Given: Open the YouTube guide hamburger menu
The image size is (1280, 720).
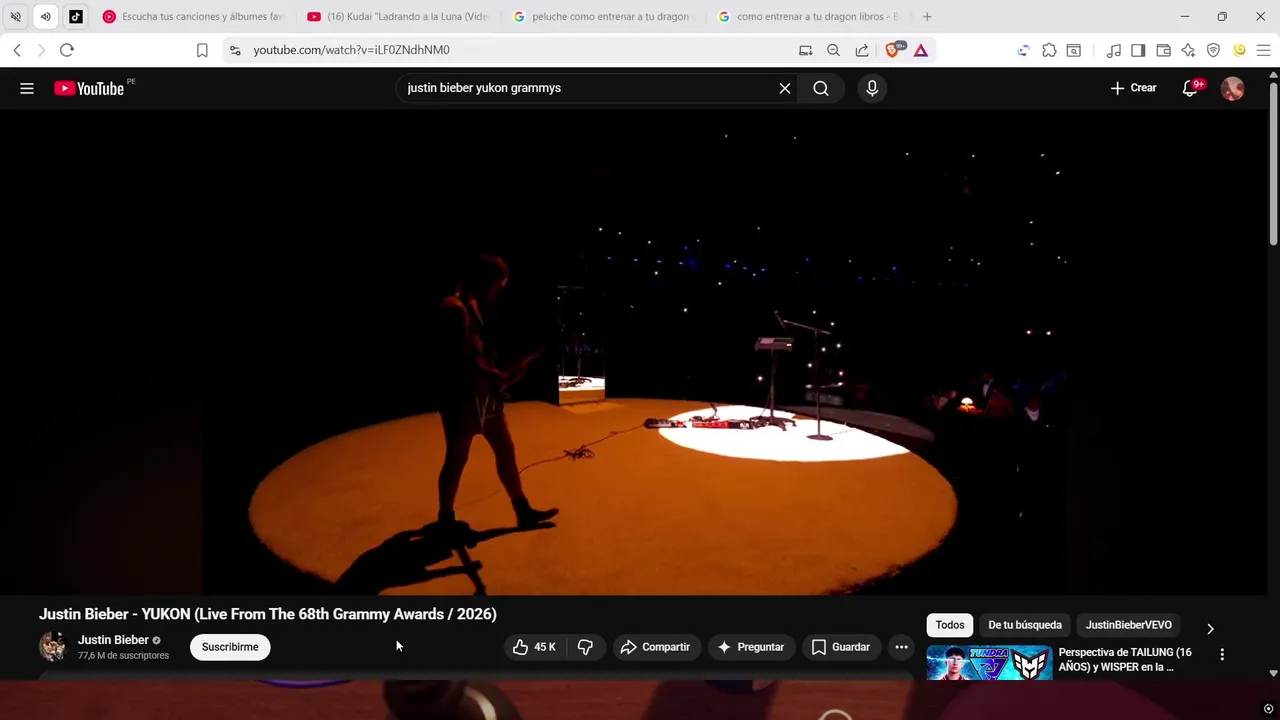Looking at the screenshot, I should click(x=27, y=88).
